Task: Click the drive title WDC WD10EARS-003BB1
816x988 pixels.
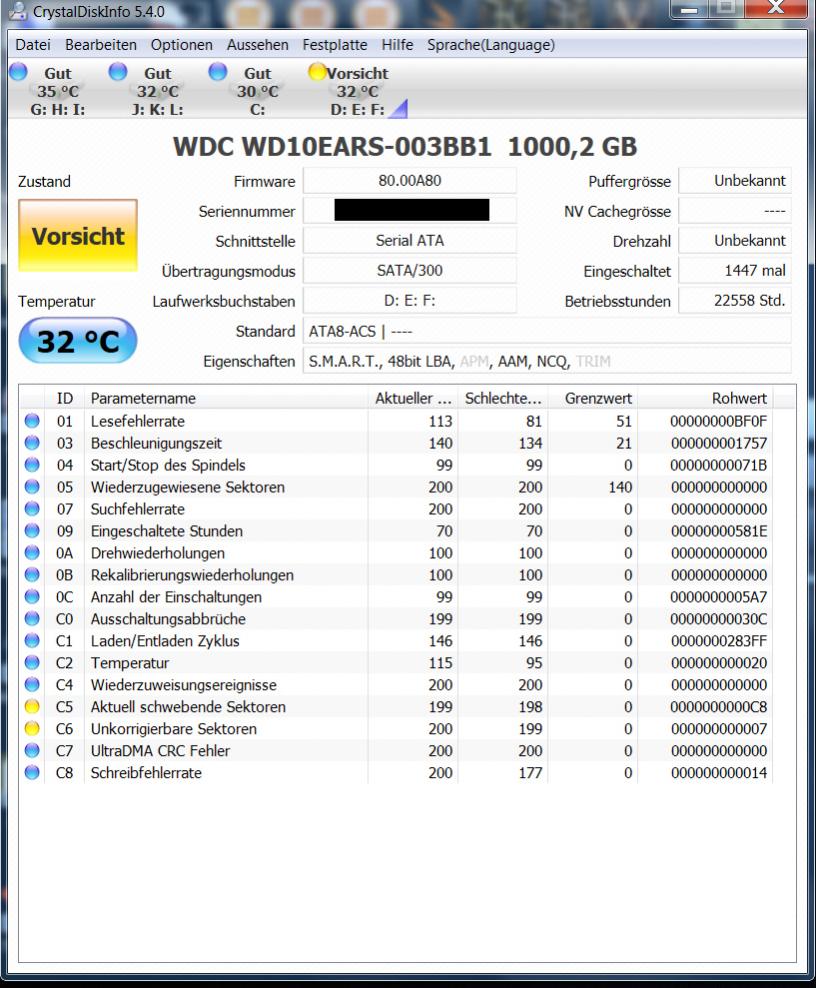Action: (x=332, y=147)
